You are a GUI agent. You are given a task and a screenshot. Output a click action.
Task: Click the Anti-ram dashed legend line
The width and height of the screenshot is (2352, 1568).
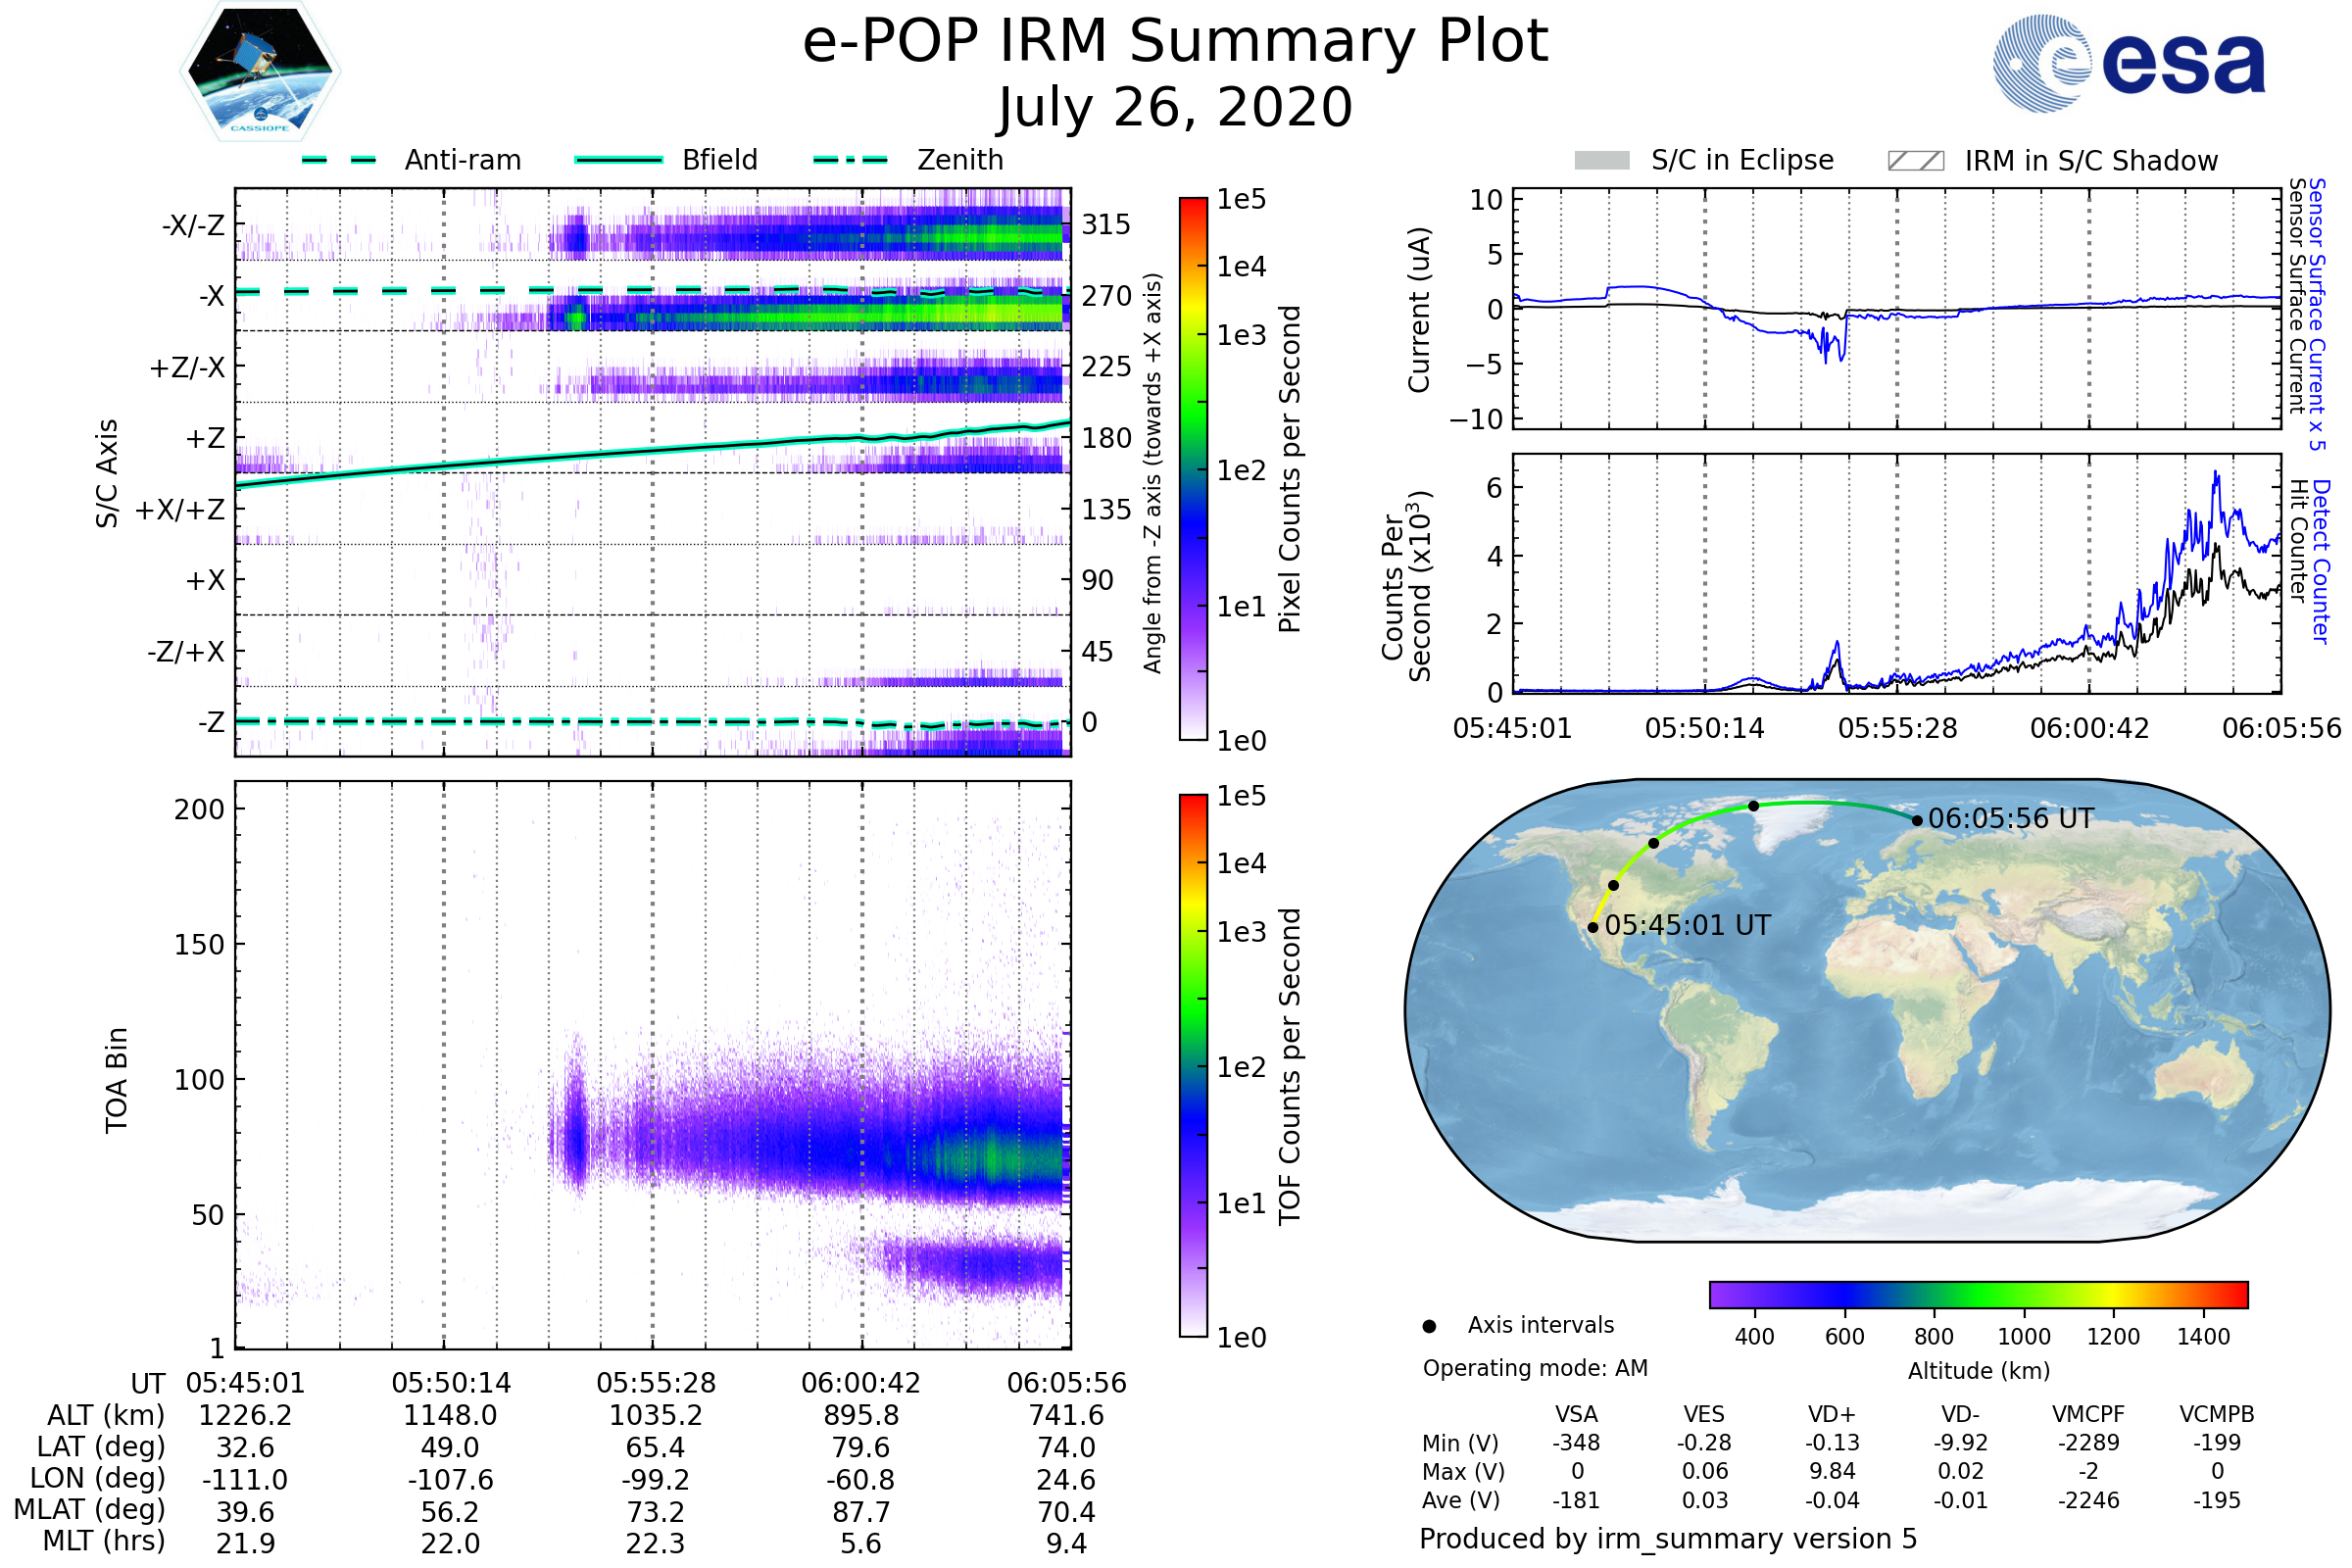(339, 160)
